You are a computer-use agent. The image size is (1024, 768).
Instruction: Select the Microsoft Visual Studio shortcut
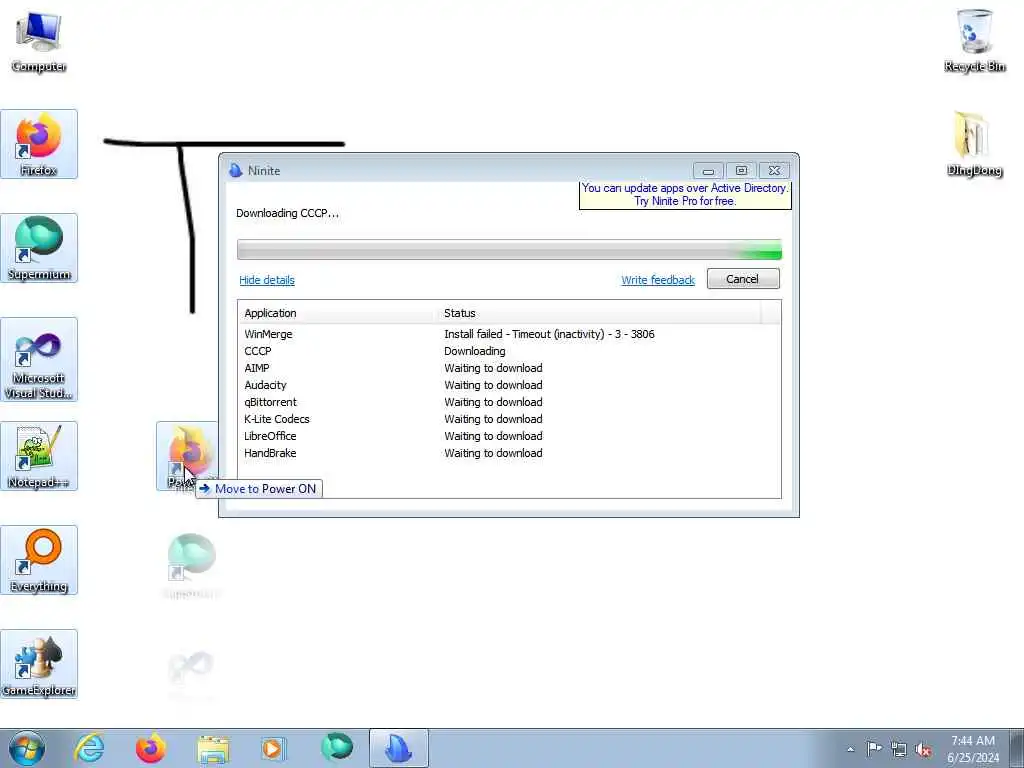point(39,360)
